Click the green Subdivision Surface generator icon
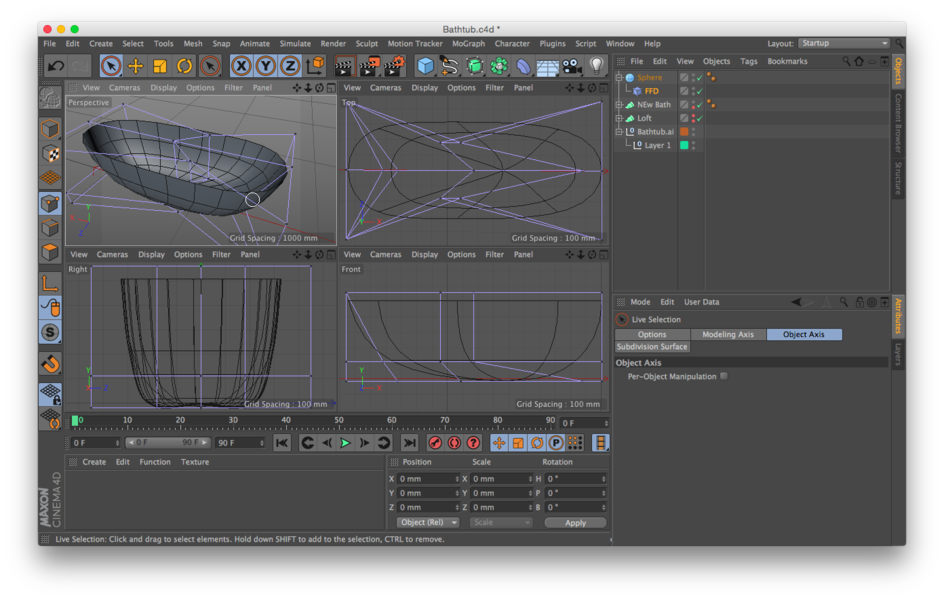This screenshot has width=944, height=600. (474, 66)
